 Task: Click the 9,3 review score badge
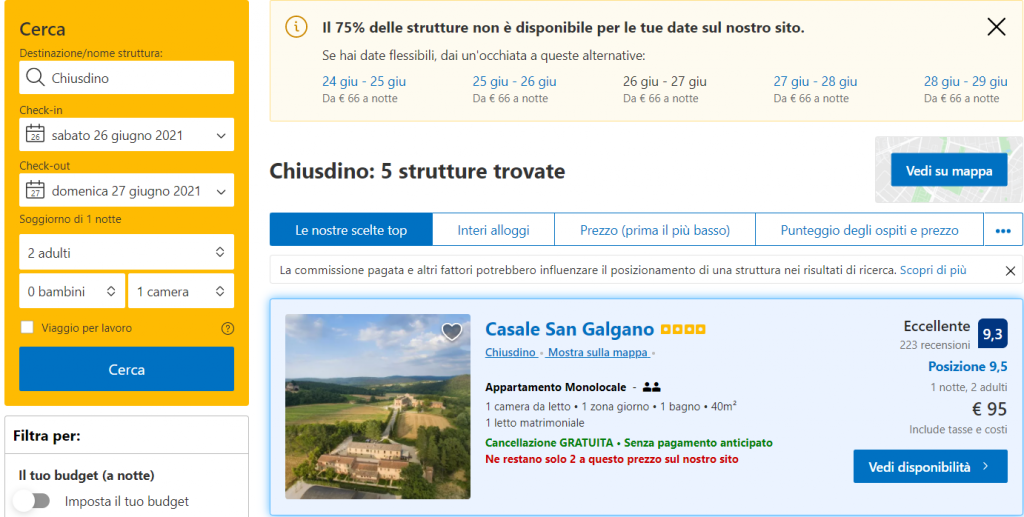coord(993,334)
